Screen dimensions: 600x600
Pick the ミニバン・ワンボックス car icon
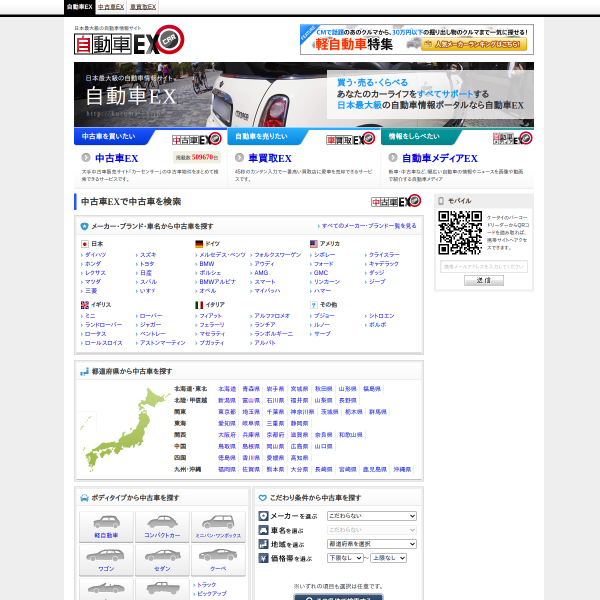pos(217,526)
